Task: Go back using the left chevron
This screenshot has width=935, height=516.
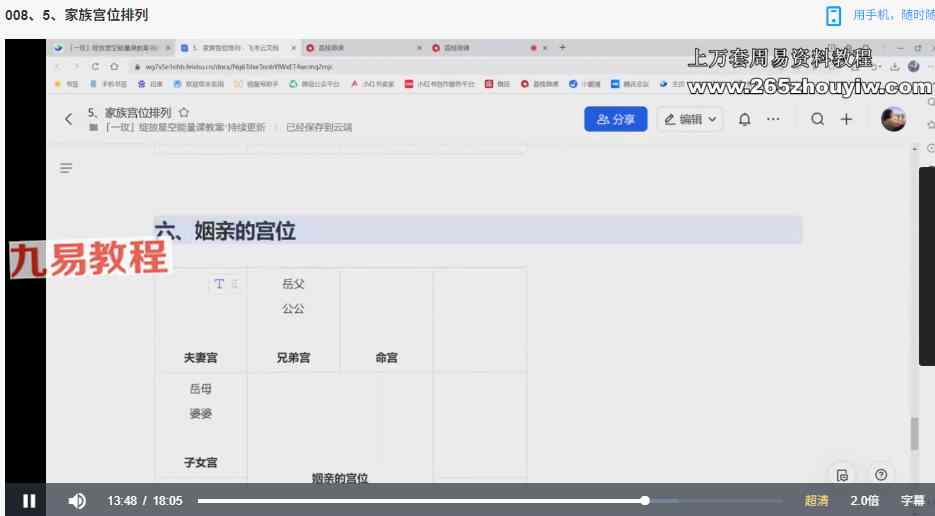Action: [68, 119]
